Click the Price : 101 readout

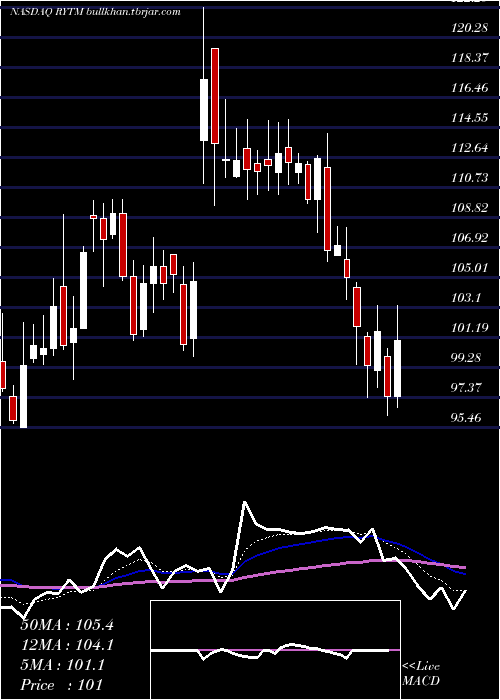click(62, 685)
